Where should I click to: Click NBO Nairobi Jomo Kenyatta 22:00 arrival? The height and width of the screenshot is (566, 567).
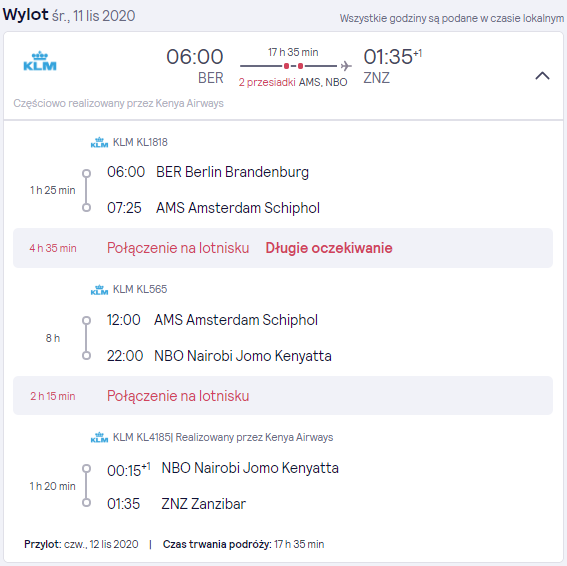coord(219,356)
